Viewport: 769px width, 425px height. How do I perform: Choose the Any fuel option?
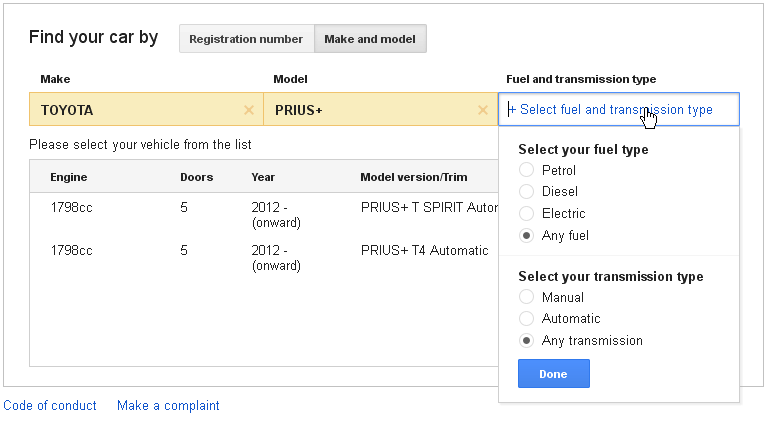tap(526, 235)
